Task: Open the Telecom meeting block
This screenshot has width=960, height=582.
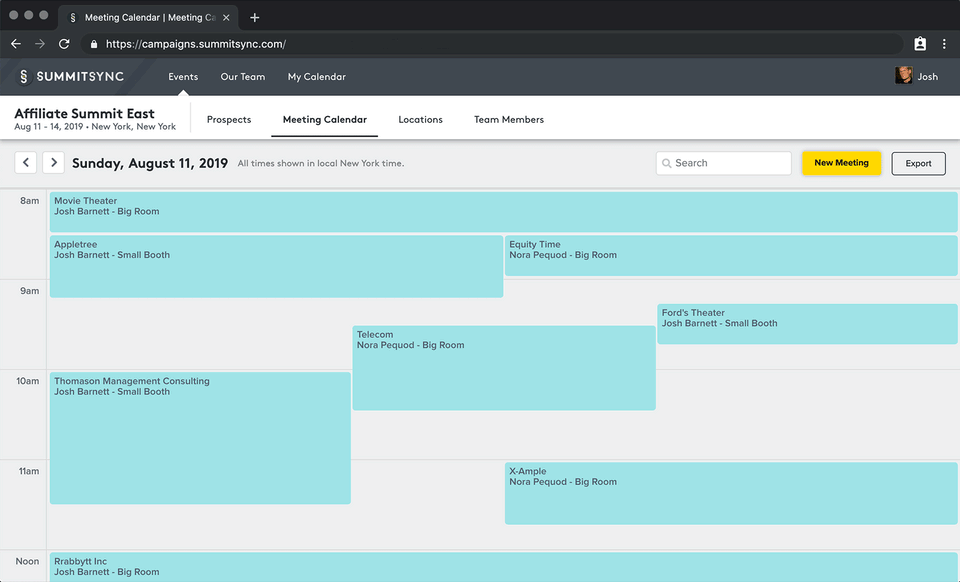Action: point(504,368)
